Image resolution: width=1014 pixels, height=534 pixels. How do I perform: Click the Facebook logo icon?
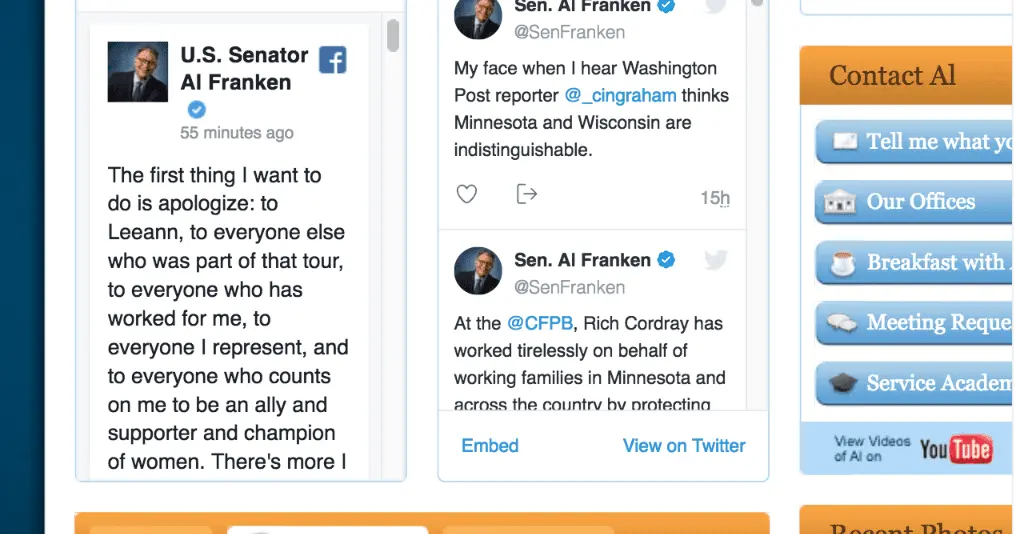(x=332, y=60)
